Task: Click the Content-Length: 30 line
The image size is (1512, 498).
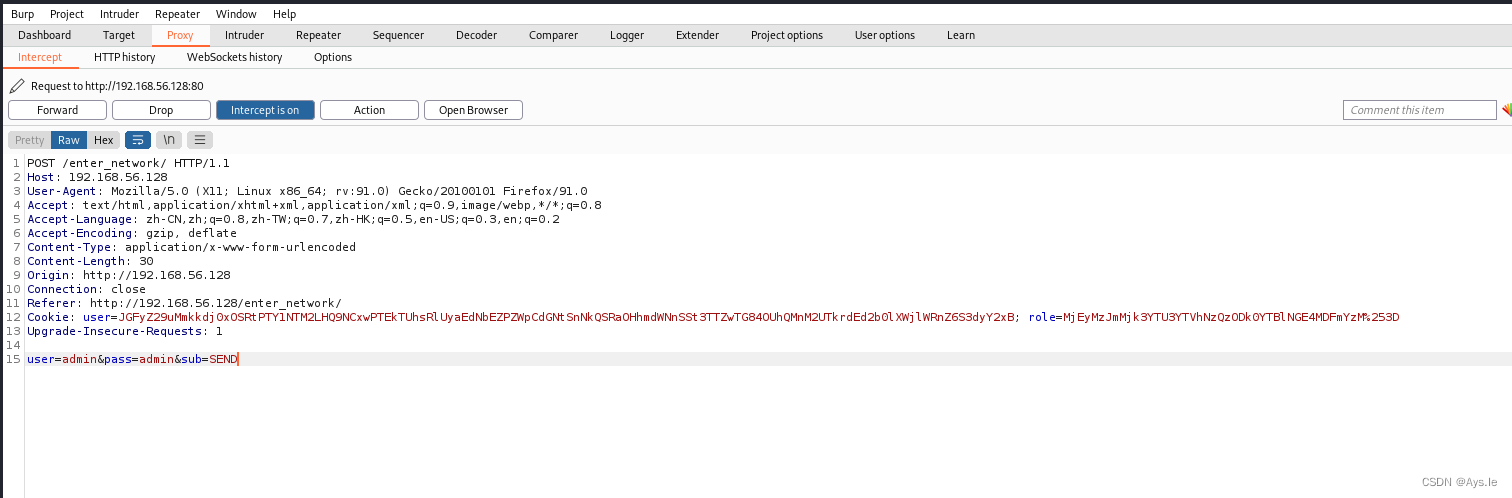Action: tap(90, 261)
